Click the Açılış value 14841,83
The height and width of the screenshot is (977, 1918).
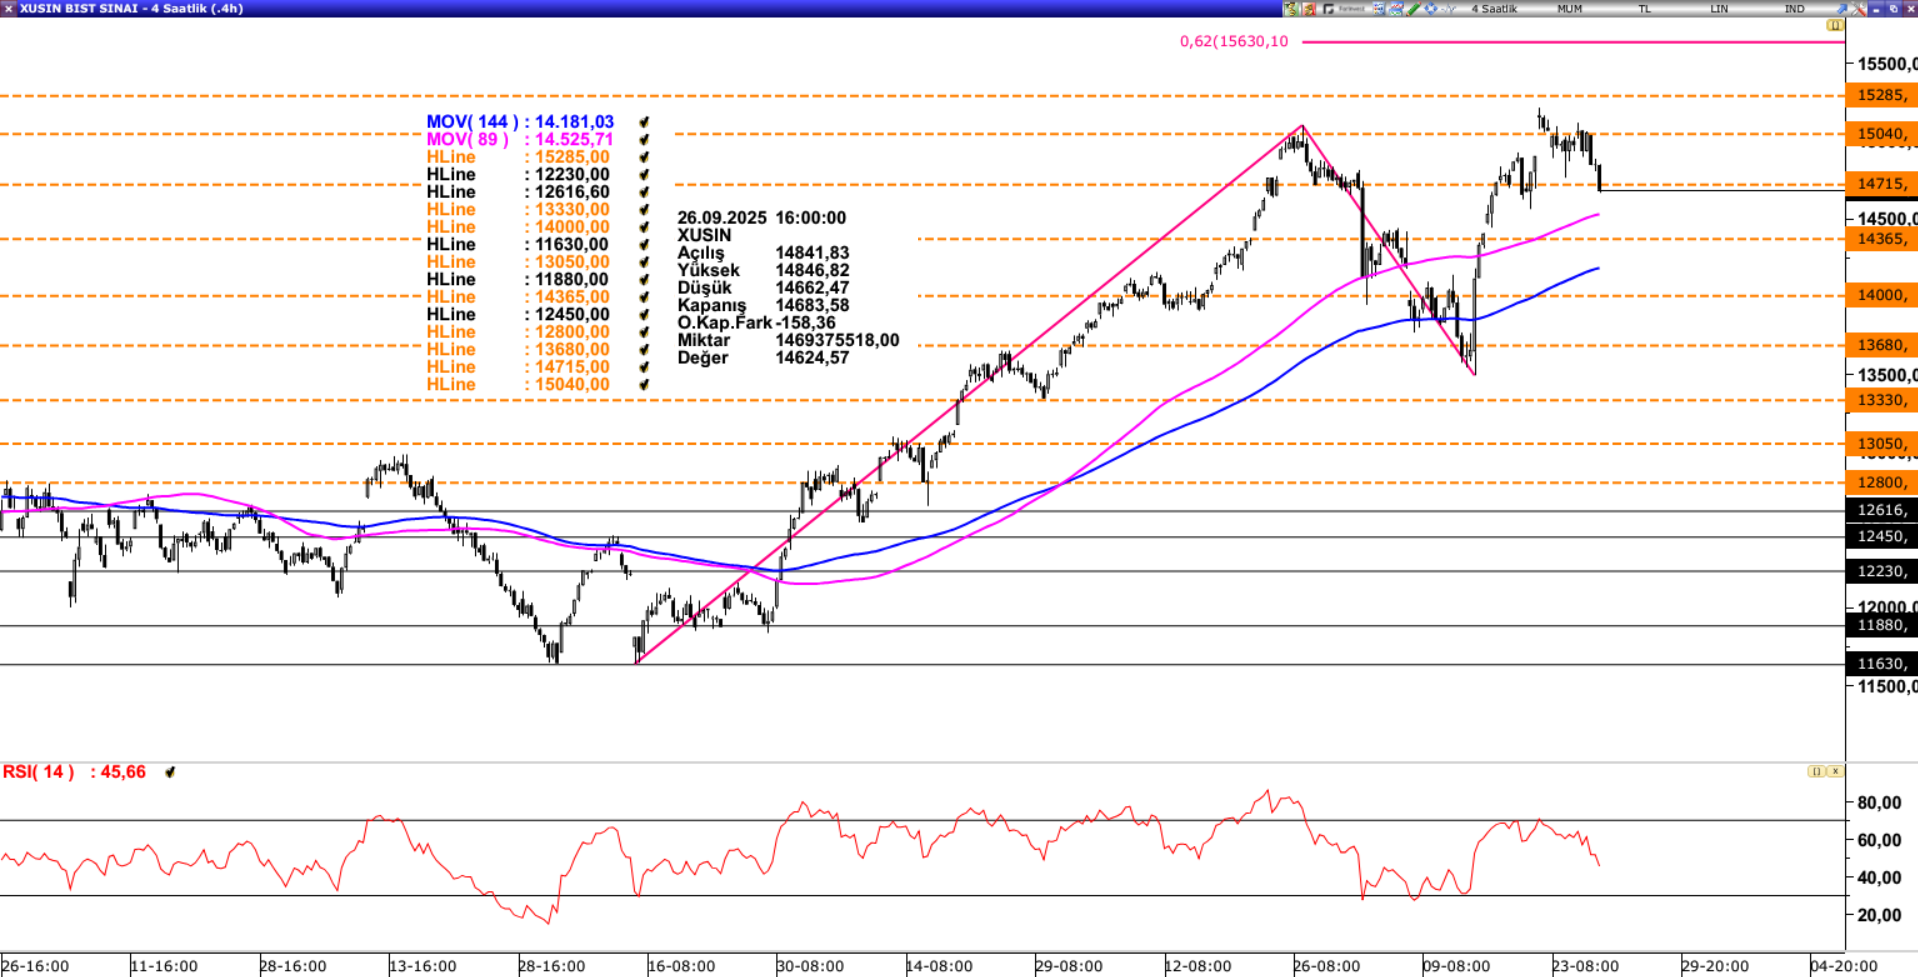[812, 253]
